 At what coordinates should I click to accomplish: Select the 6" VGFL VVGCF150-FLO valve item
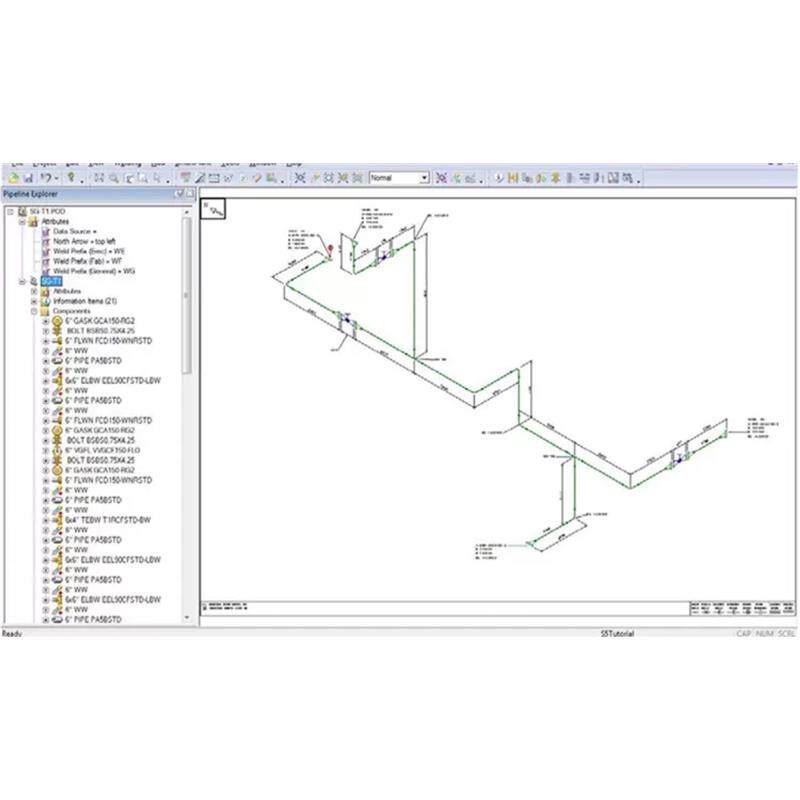click(x=103, y=451)
